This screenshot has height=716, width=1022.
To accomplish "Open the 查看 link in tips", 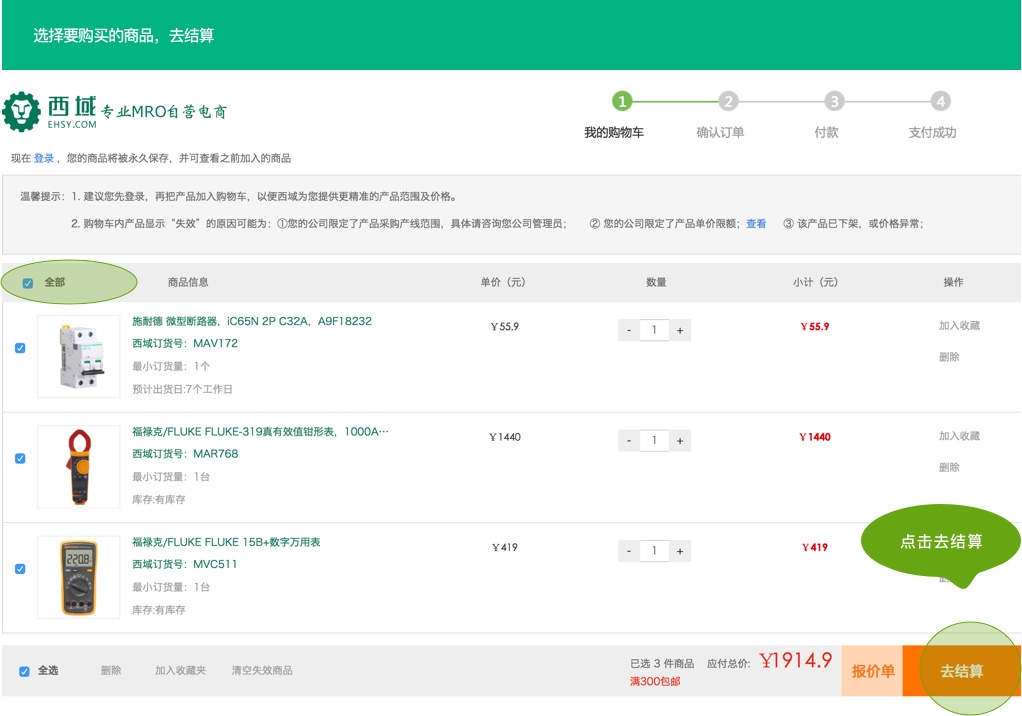I will pyautogui.click(x=756, y=224).
